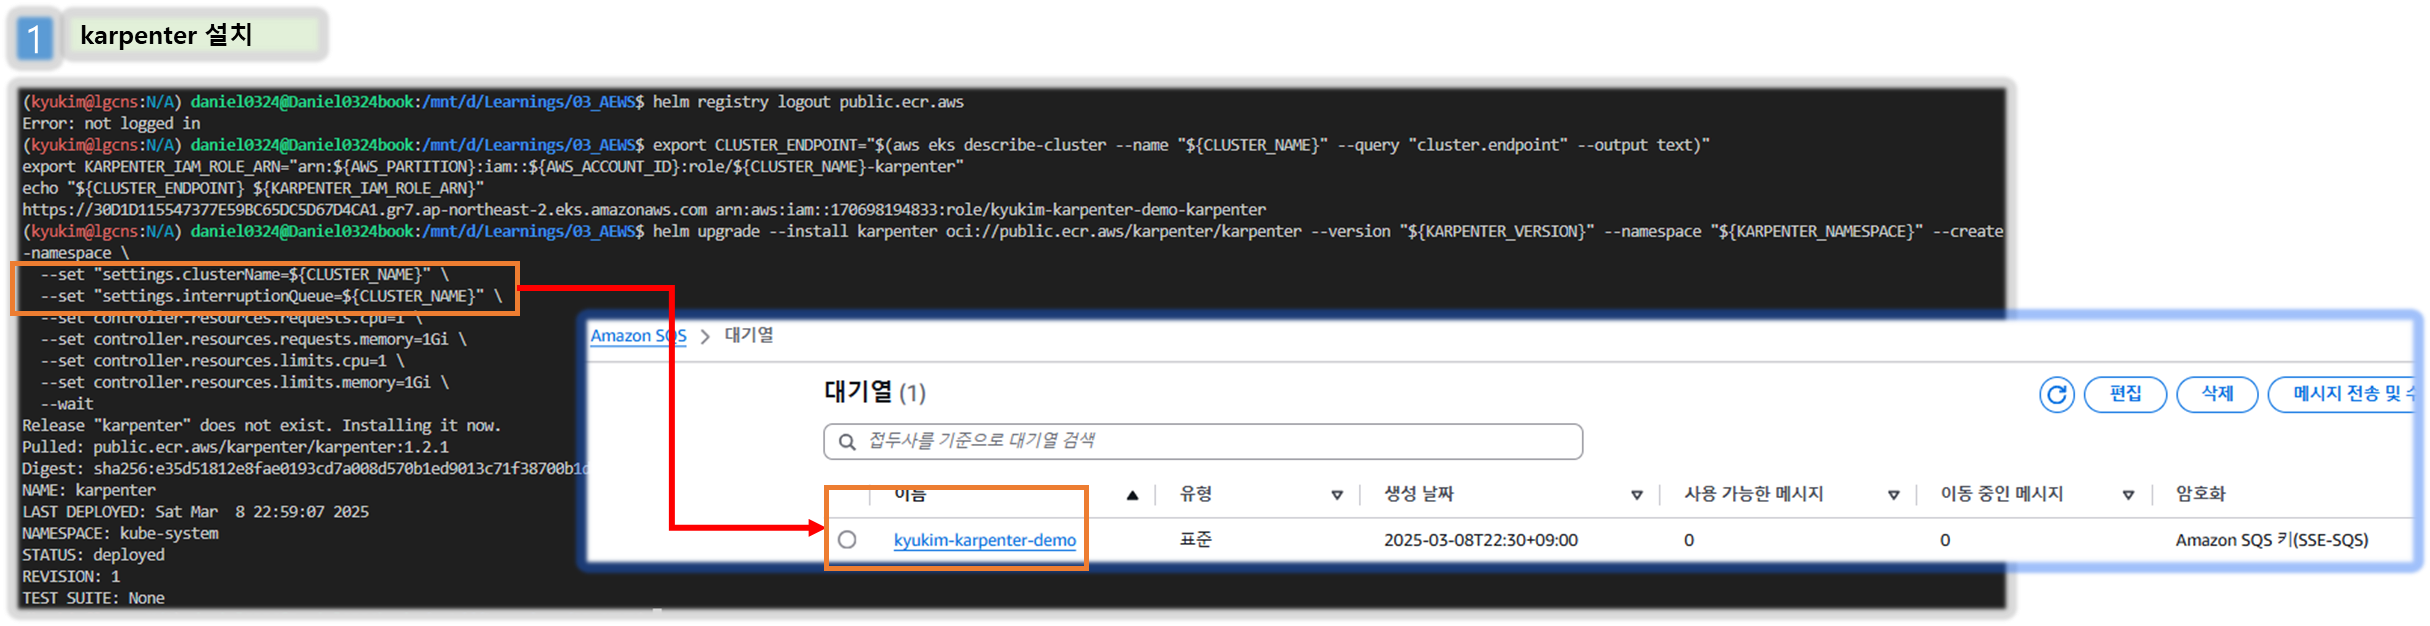
Task: Click the 'Pulled: public.ecr.aws/karpenter/karpenter:1.2.1' line
Action: (x=235, y=447)
